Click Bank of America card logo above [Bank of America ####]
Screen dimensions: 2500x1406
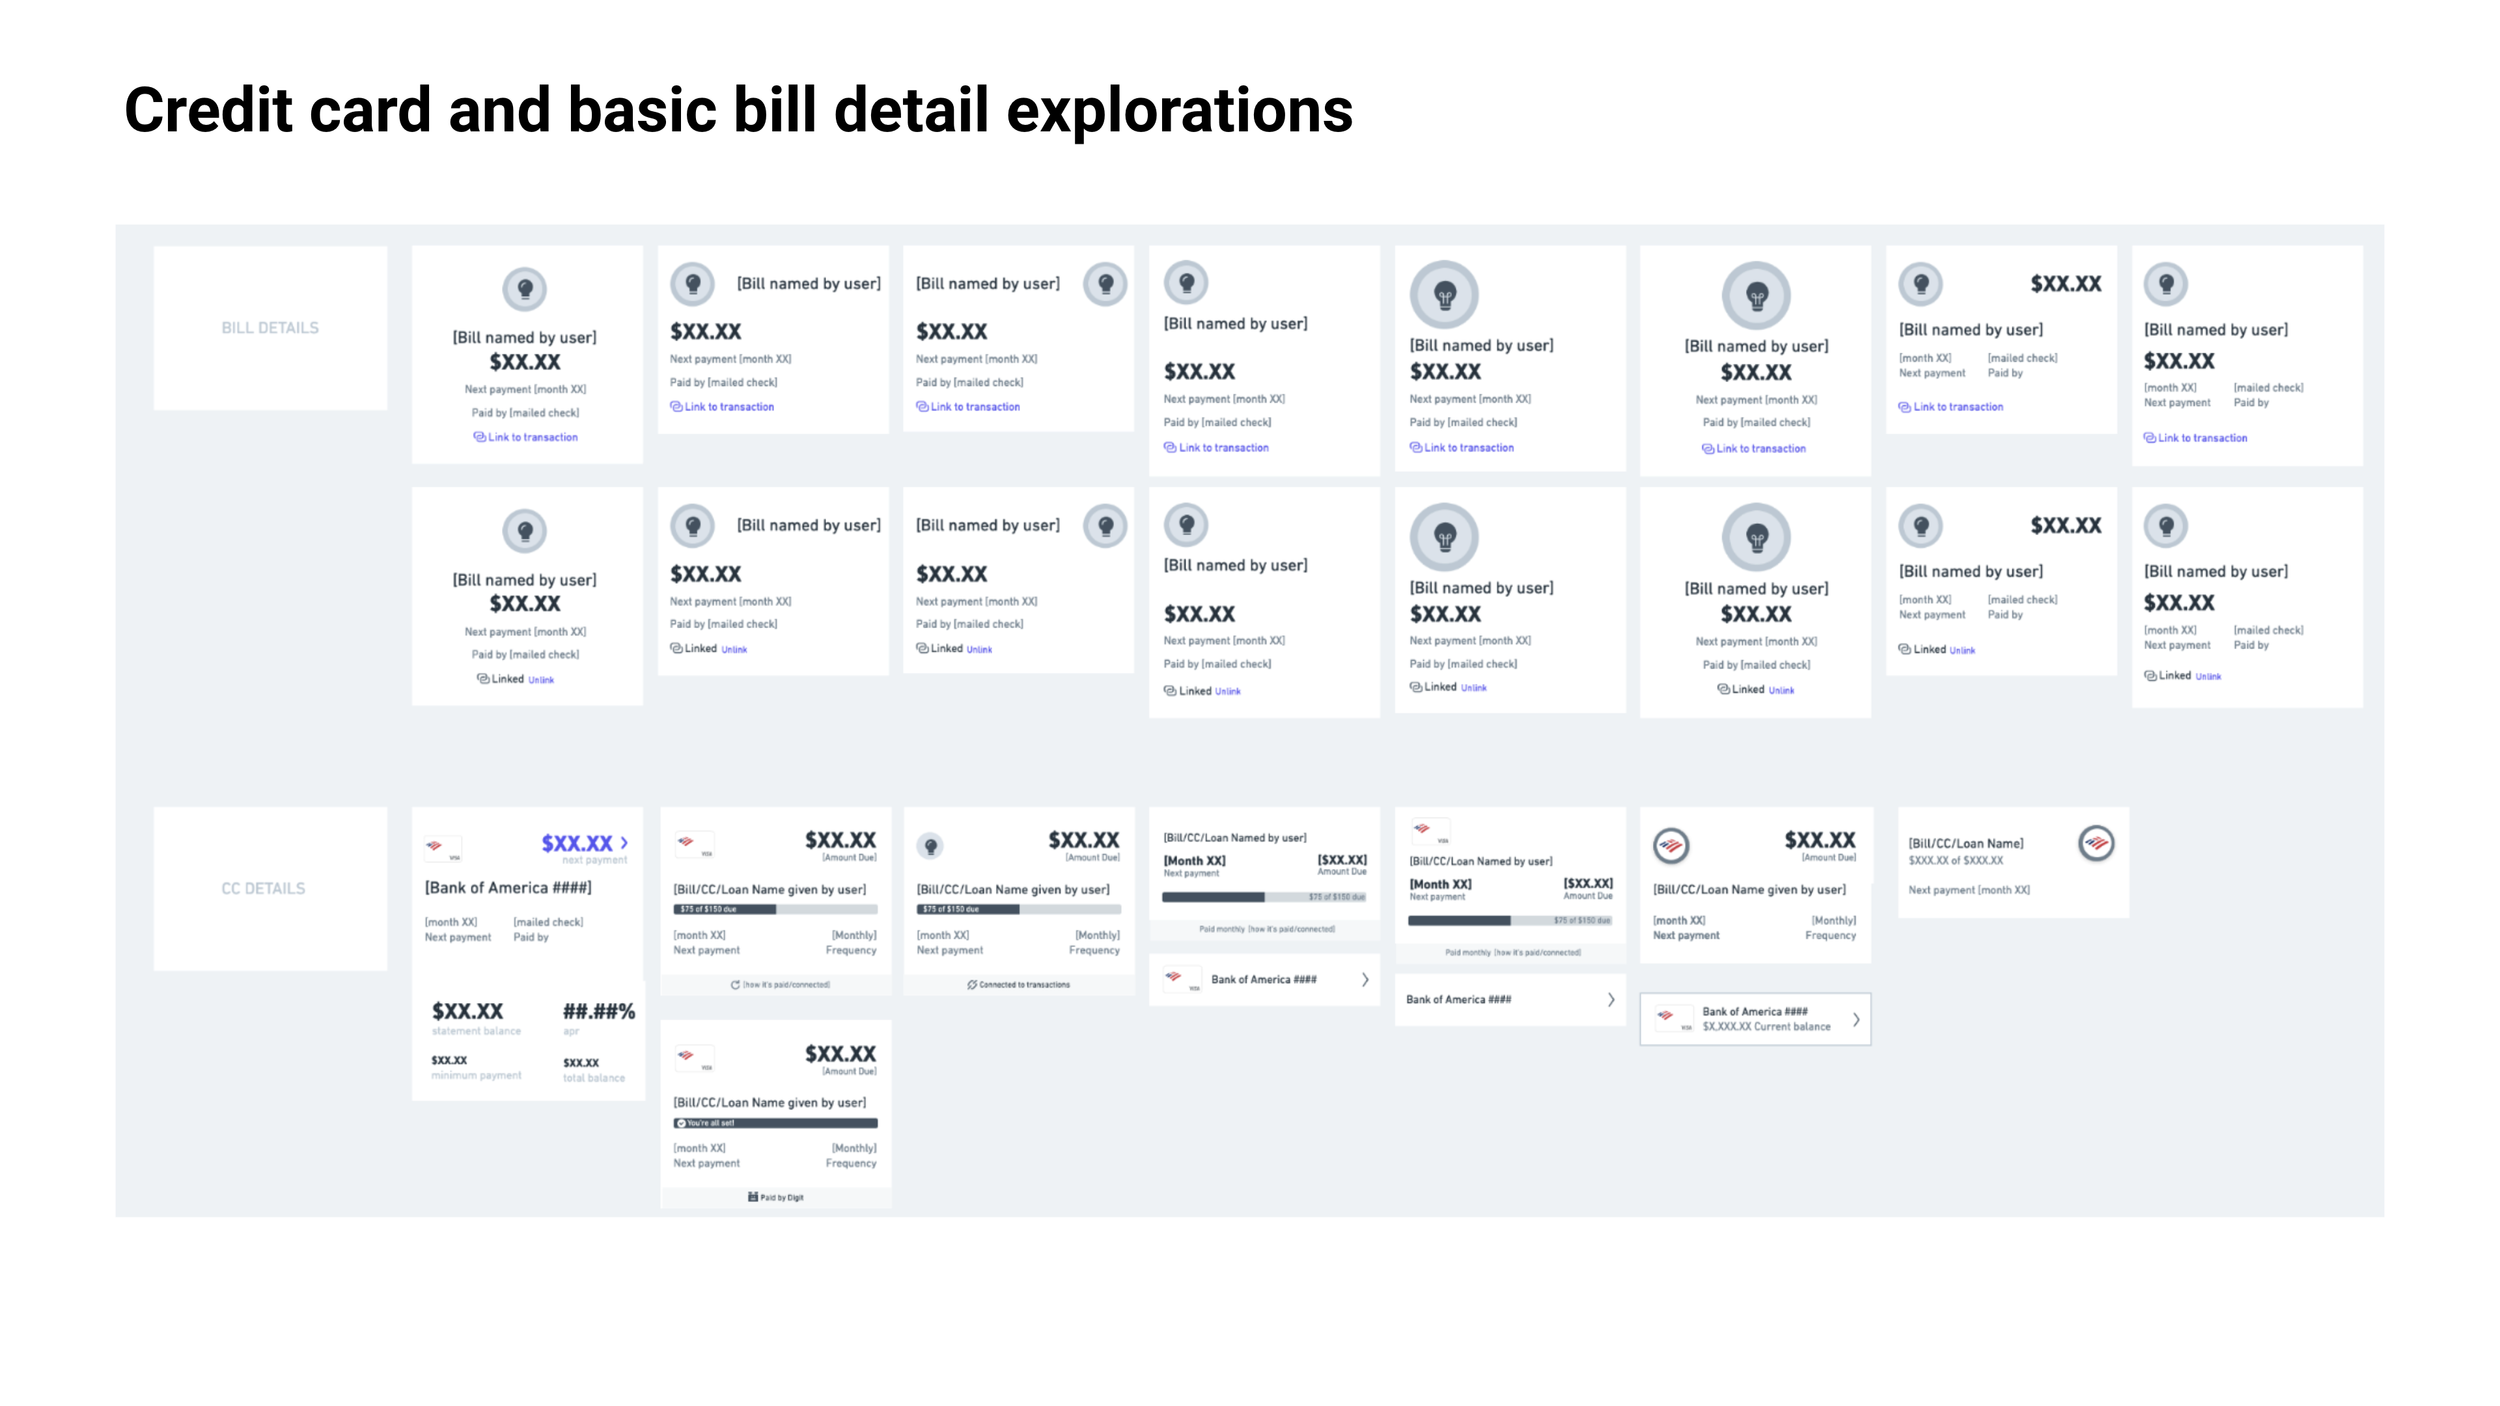pos(442,849)
